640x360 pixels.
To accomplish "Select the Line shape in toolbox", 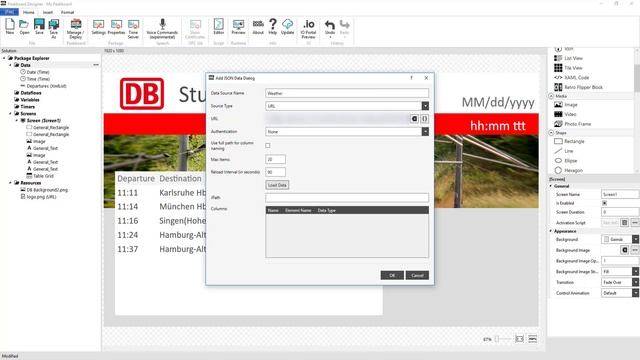I will point(564,151).
